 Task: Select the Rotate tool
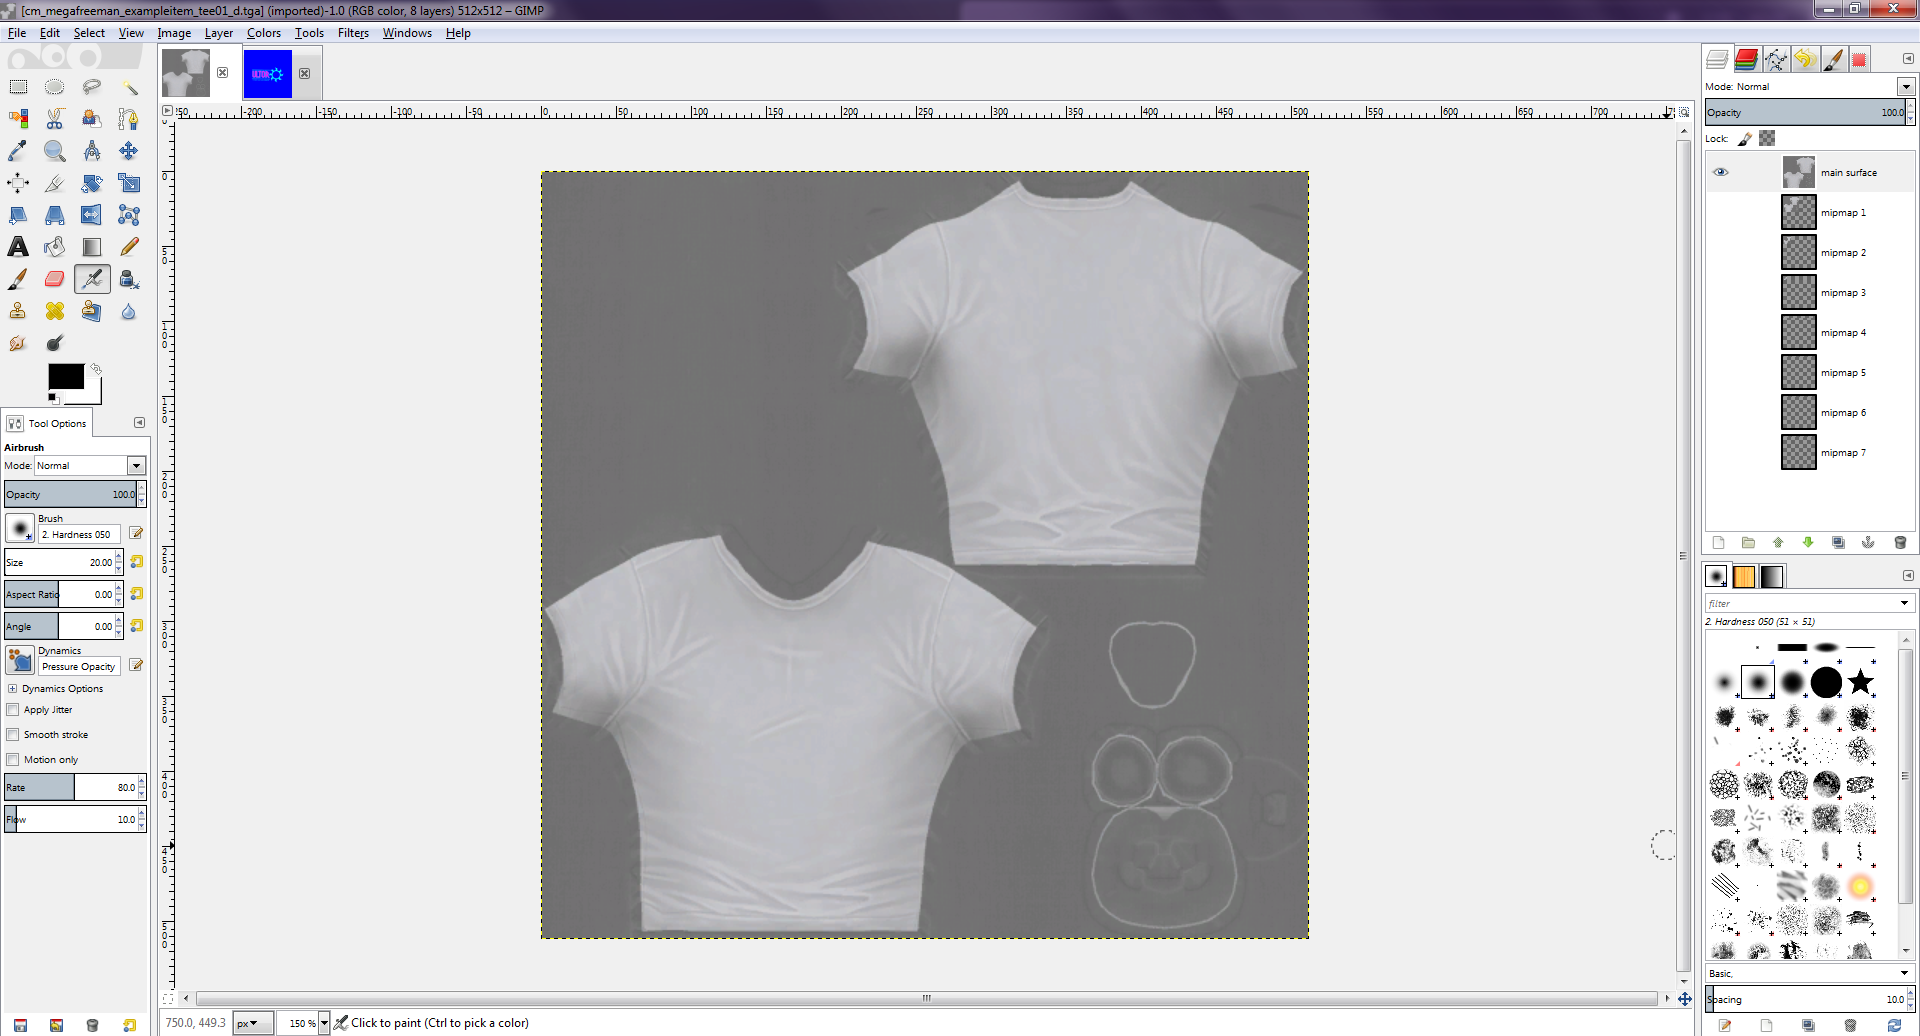tap(92, 183)
